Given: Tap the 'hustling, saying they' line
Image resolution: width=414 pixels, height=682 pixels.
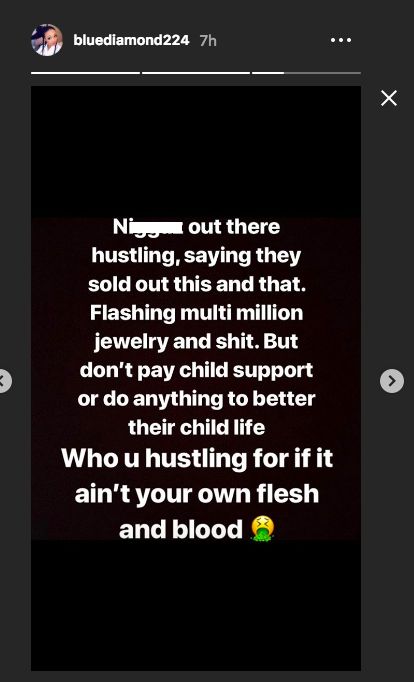Looking at the screenshot, I should coord(196,256).
